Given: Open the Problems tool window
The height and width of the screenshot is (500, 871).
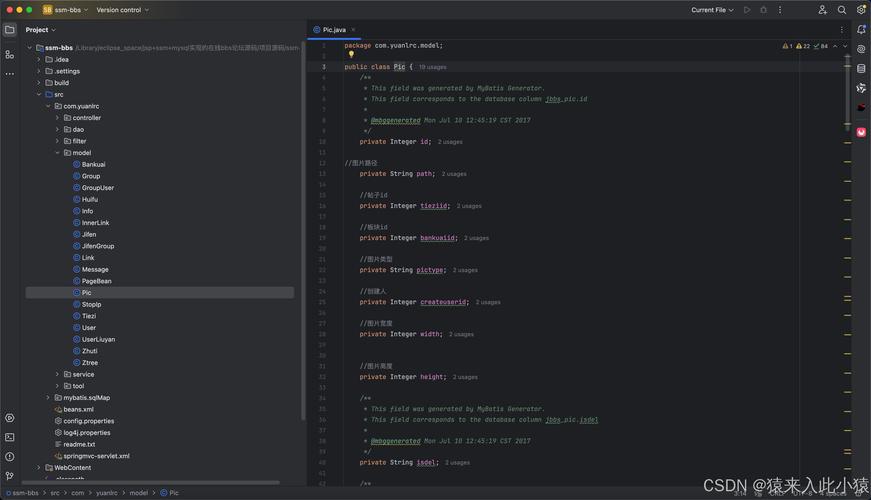Looking at the screenshot, I should point(10,457).
